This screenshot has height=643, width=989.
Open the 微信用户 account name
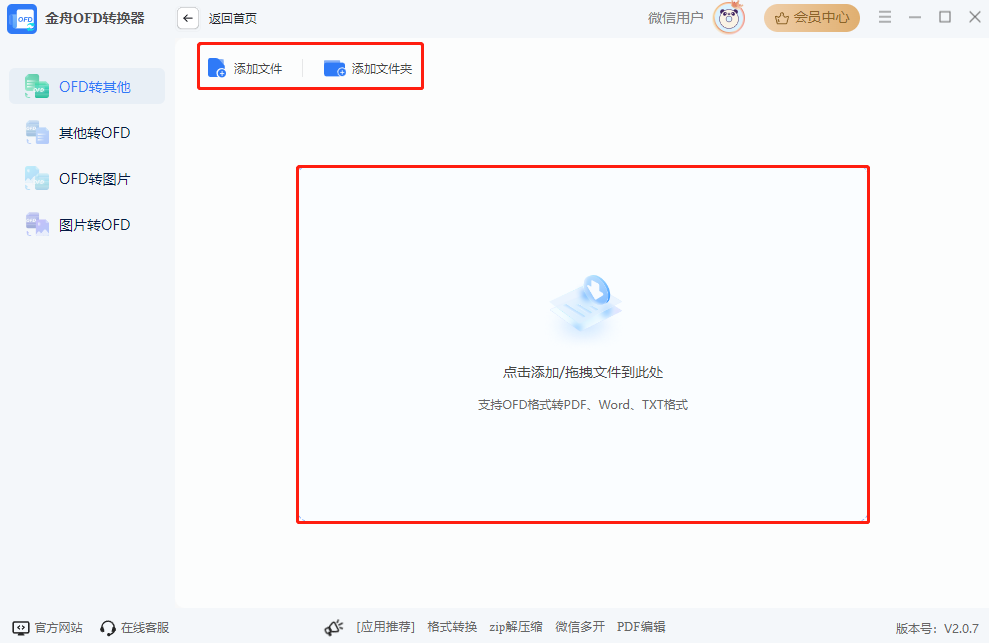[x=675, y=18]
